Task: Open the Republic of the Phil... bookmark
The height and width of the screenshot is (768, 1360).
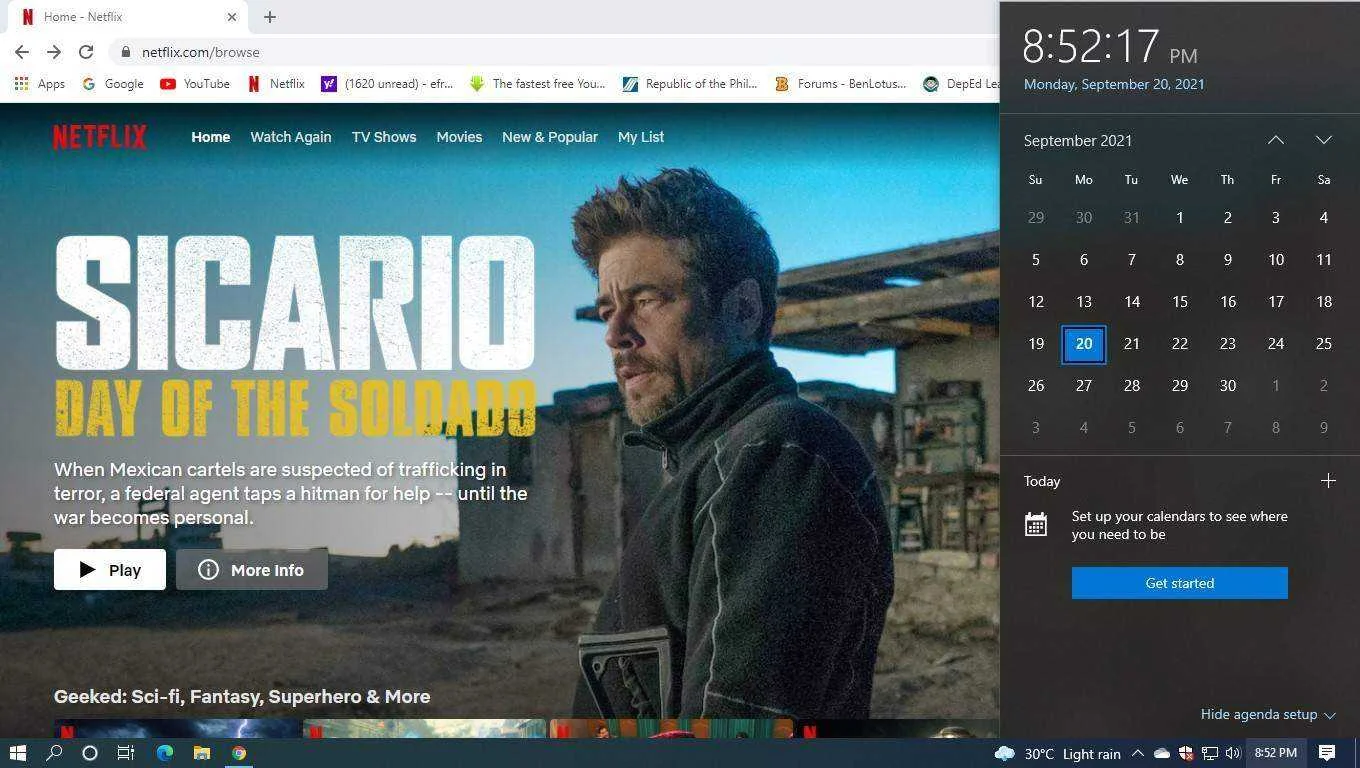Action: (690, 84)
